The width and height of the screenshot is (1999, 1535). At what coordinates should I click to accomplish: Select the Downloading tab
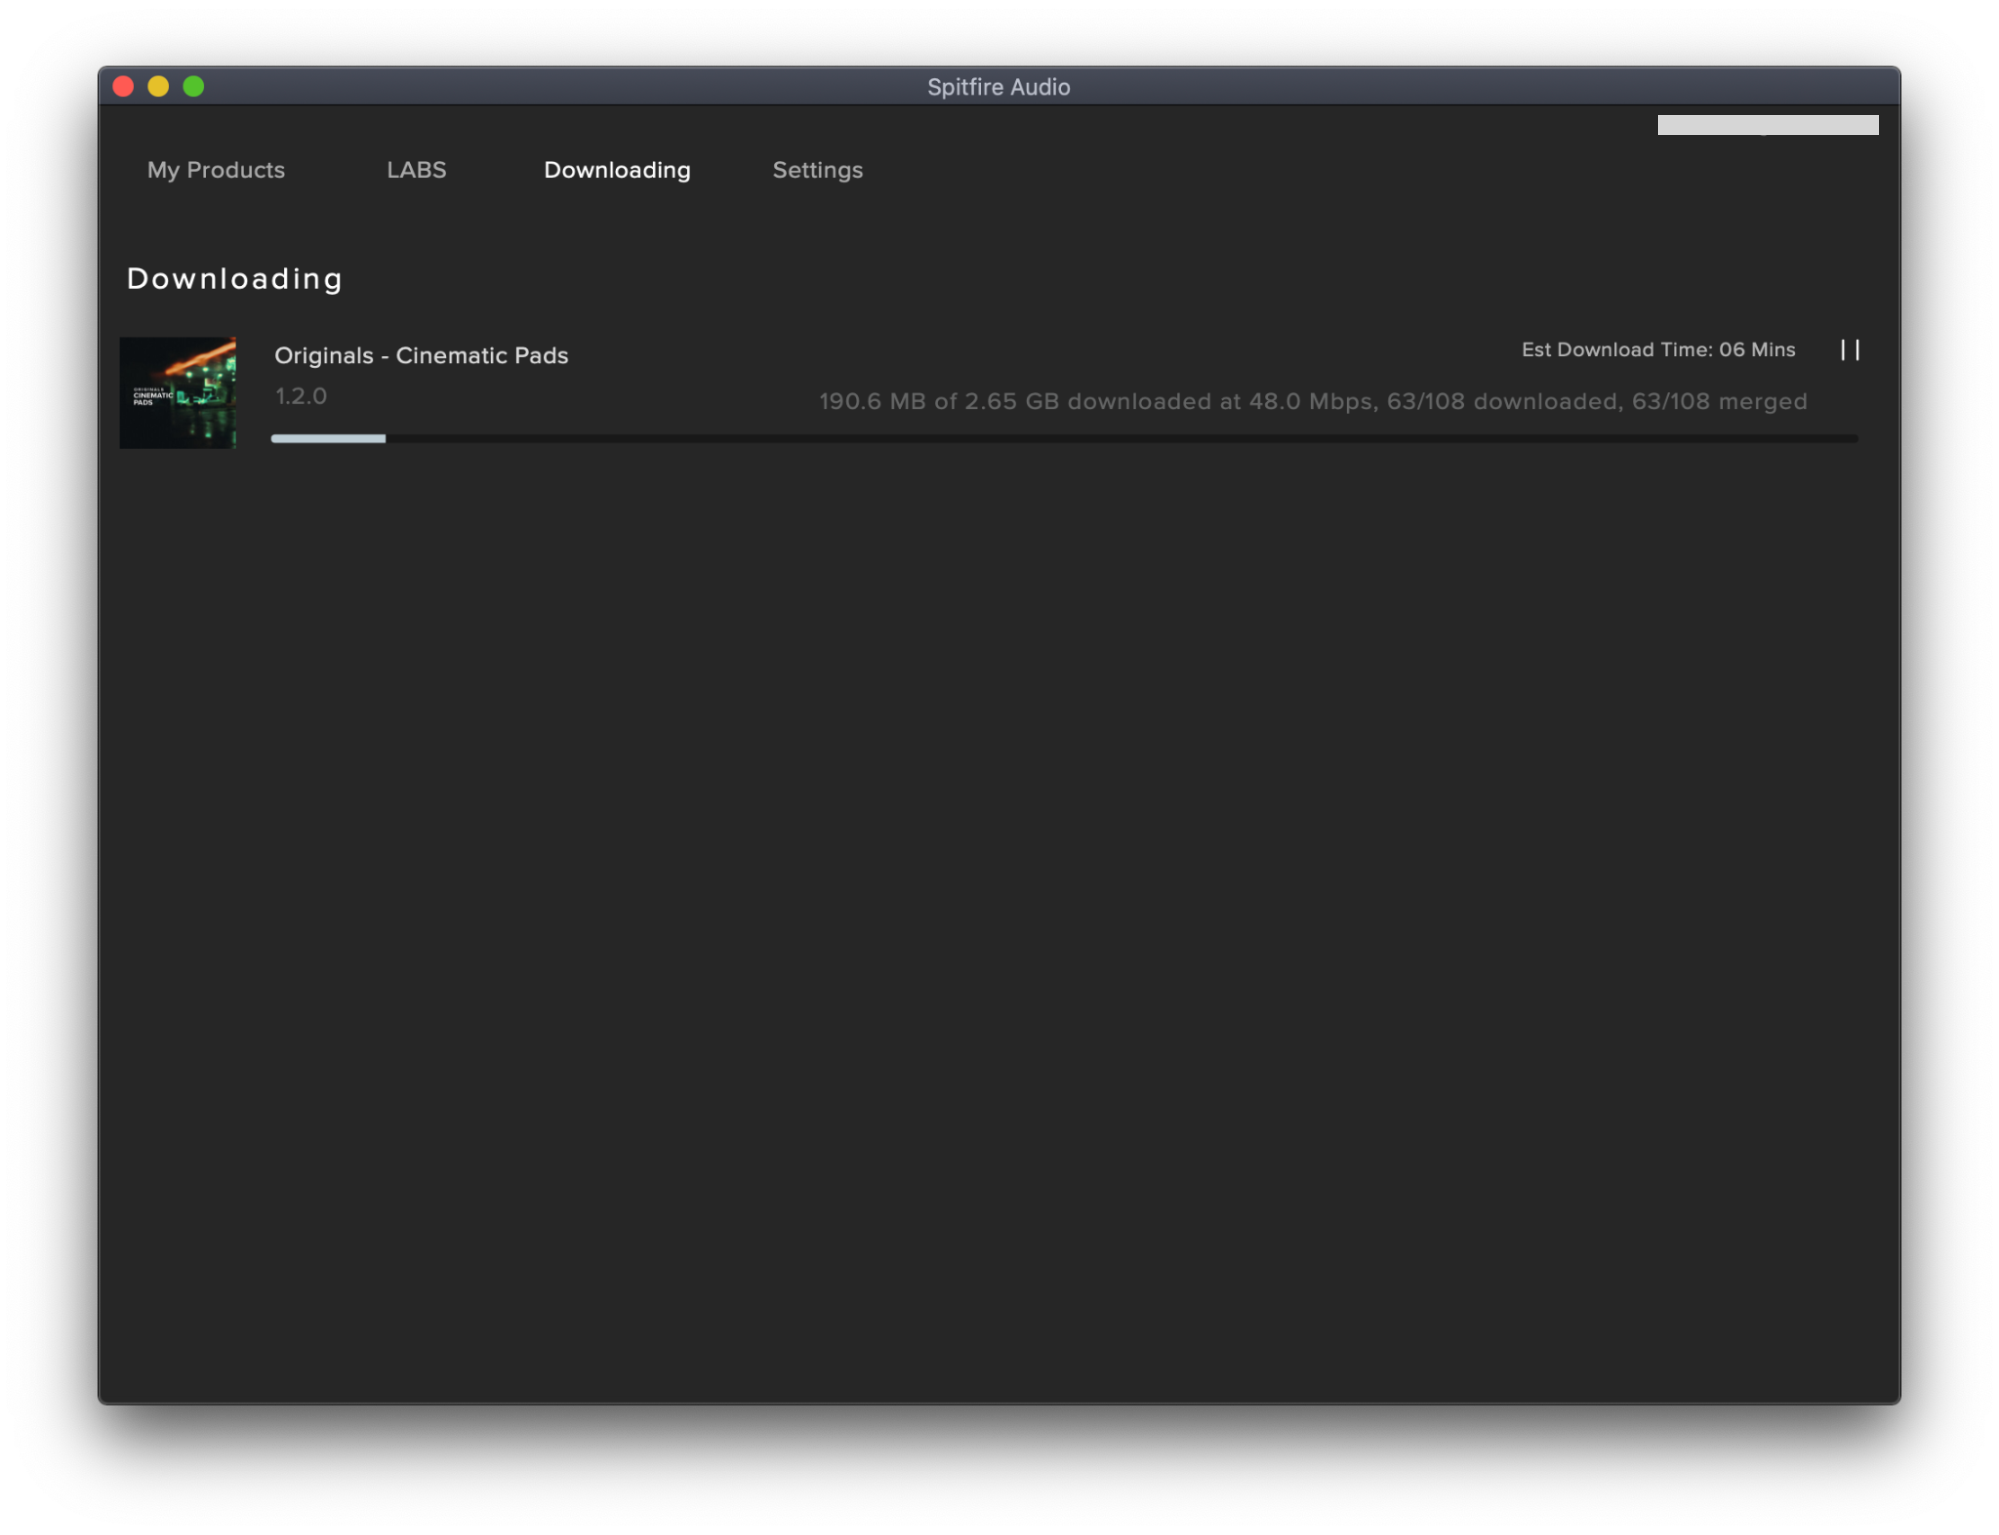tap(617, 170)
